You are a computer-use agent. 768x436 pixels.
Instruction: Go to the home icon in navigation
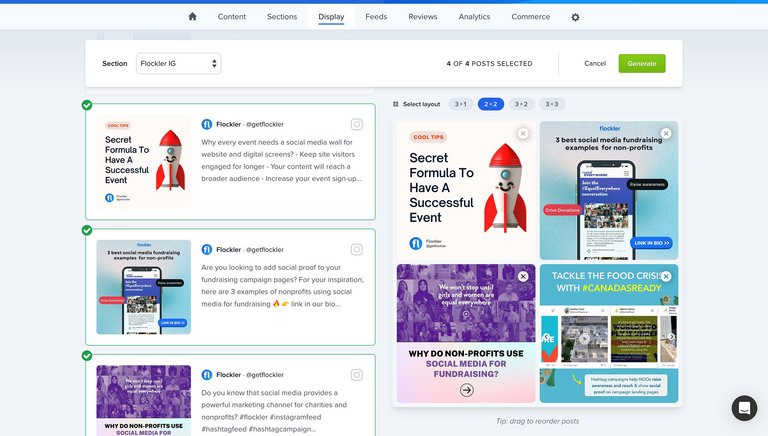coord(192,17)
